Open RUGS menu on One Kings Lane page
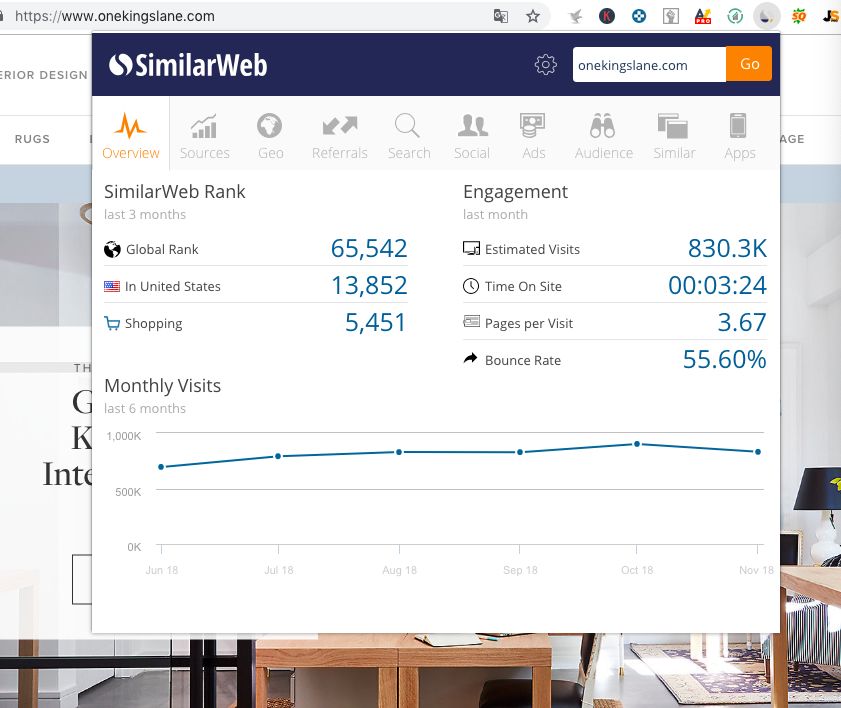The height and width of the screenshot is (708, 841). [32, 139]
